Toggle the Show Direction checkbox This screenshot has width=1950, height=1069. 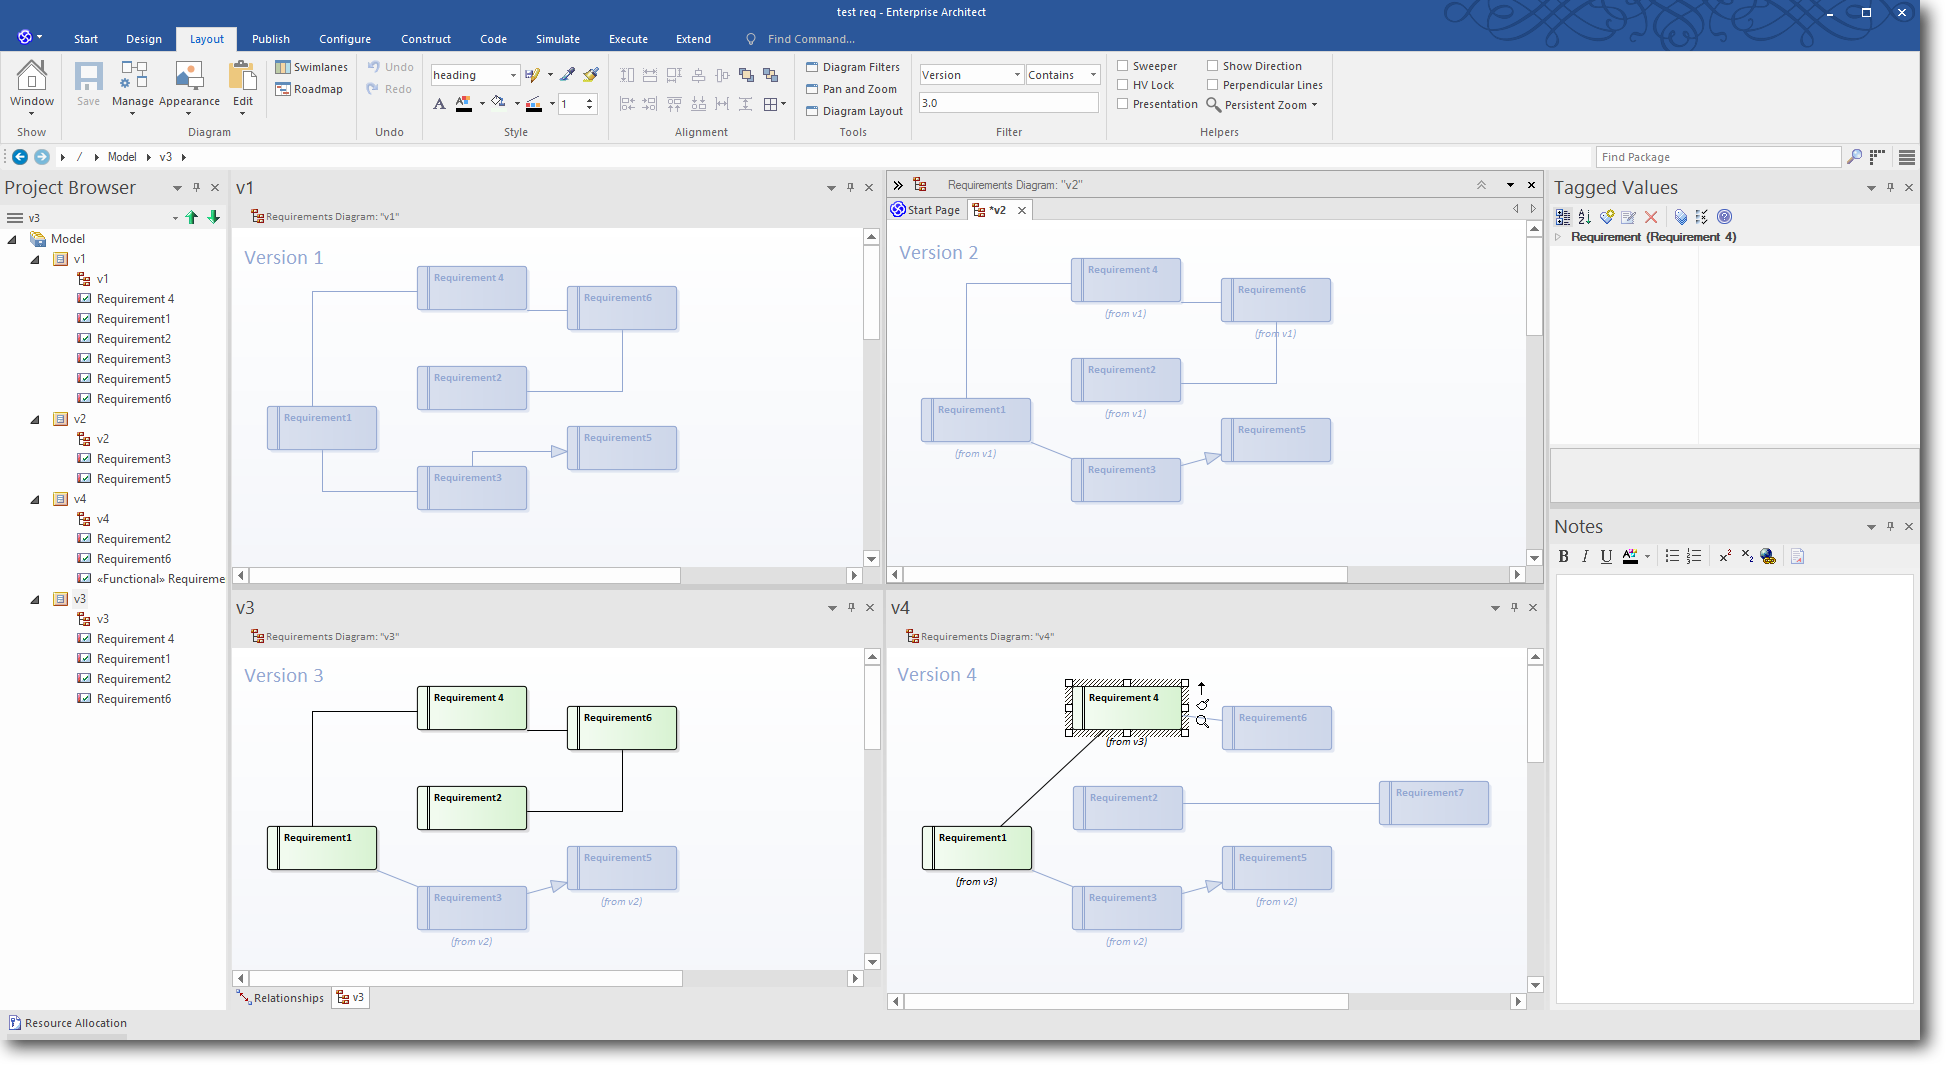coord(1212,66)
